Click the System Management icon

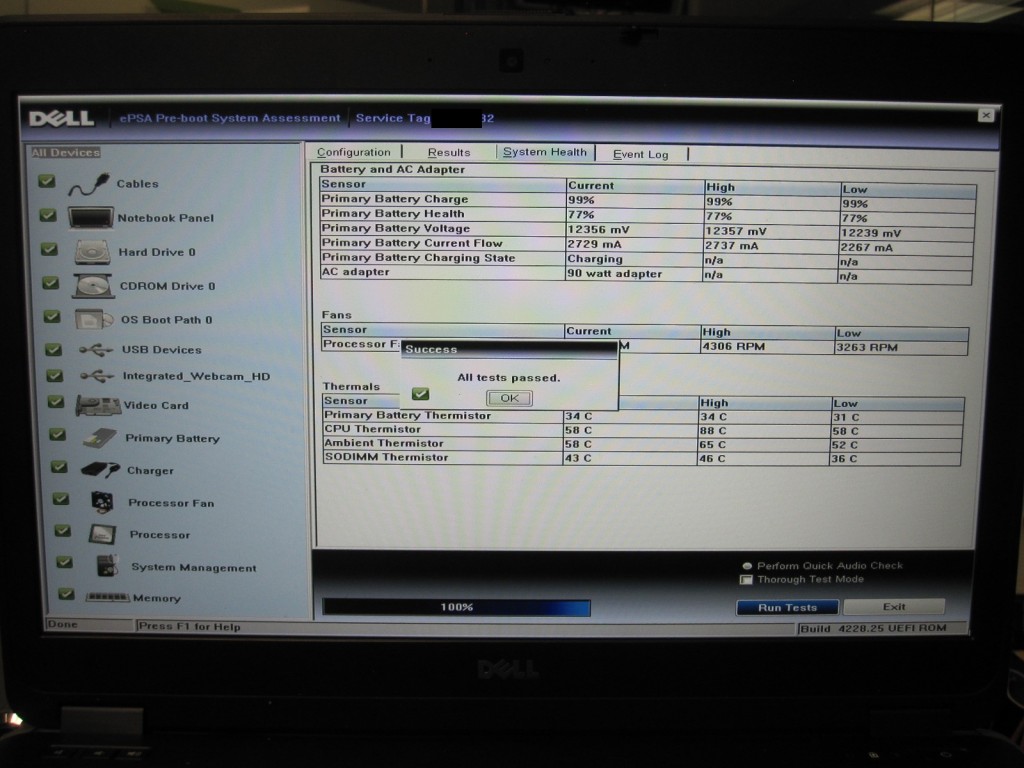pyautogui.click(x=107, y=566)
